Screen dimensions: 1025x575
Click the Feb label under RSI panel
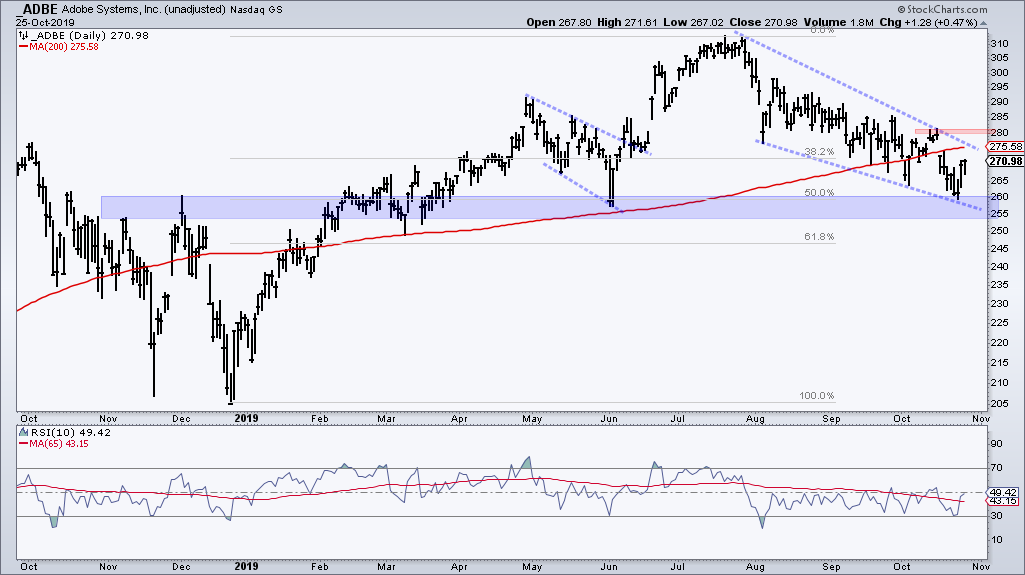[319, 567]
